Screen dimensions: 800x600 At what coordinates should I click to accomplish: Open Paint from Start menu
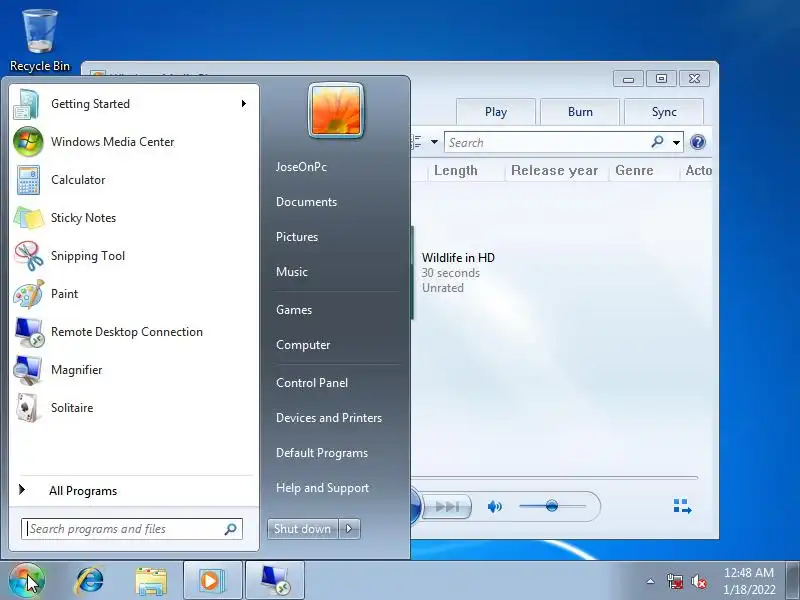(x=134, y=294)
